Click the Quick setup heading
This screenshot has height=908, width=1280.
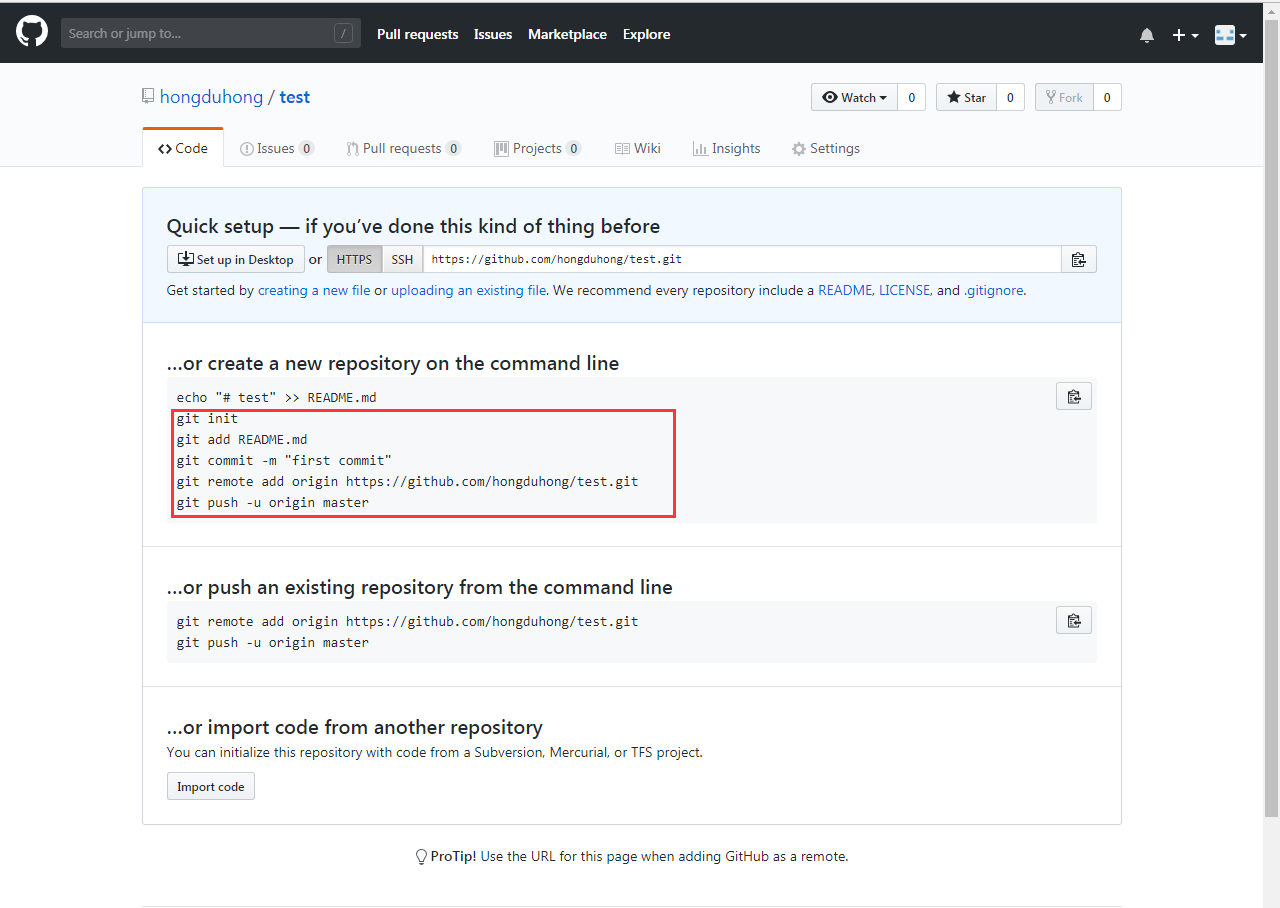413,226
